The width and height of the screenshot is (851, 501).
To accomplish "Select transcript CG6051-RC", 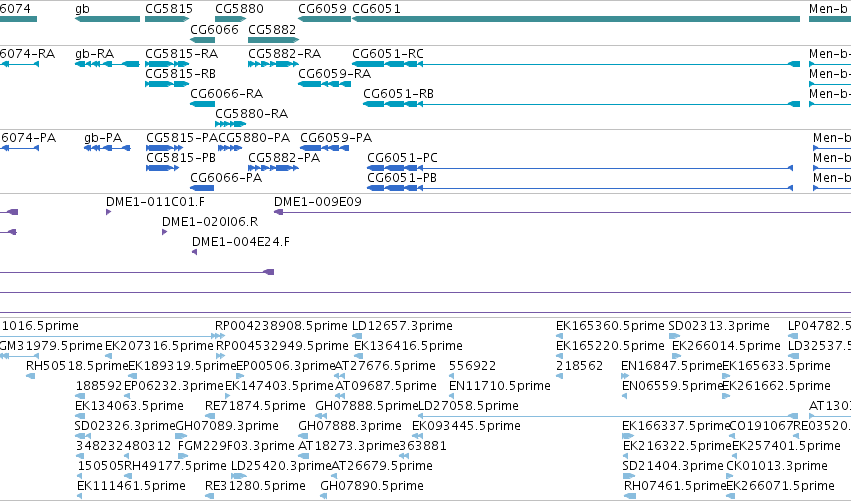I will tap(576, 64).
